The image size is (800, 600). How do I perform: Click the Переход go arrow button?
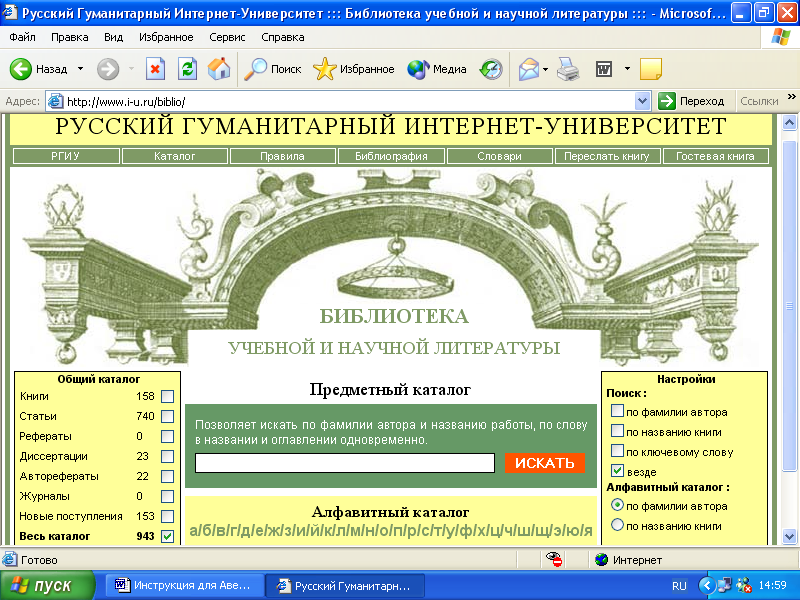click(691, 101)
